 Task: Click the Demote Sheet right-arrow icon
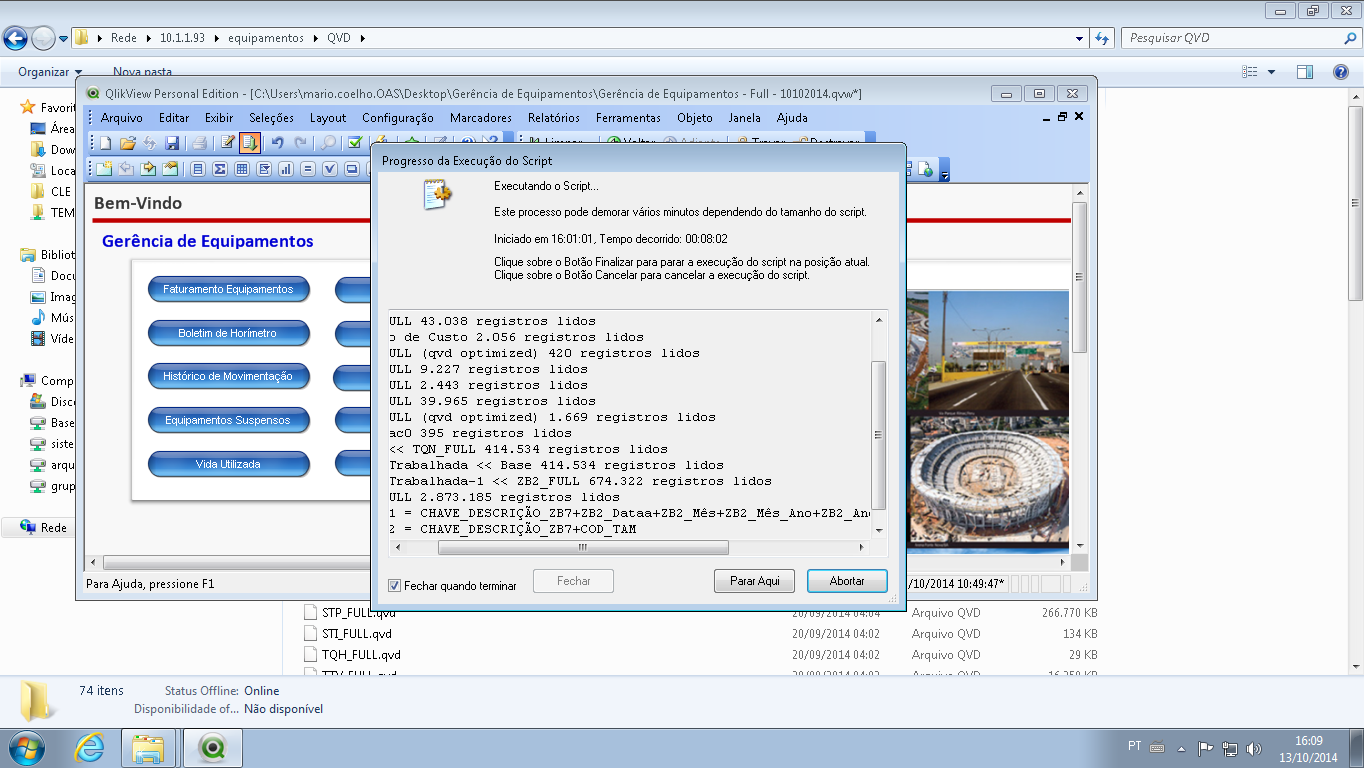pyautogui.click(x=148, y=168)
